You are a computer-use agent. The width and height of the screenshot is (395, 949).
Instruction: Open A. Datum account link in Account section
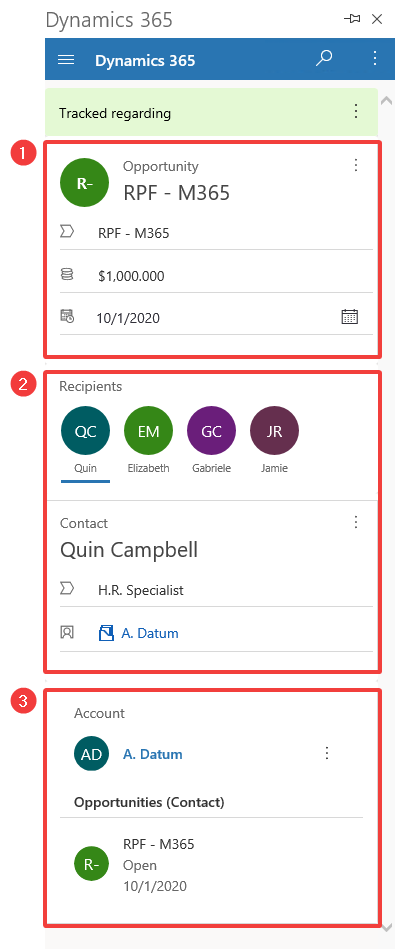tap(153, 754)
